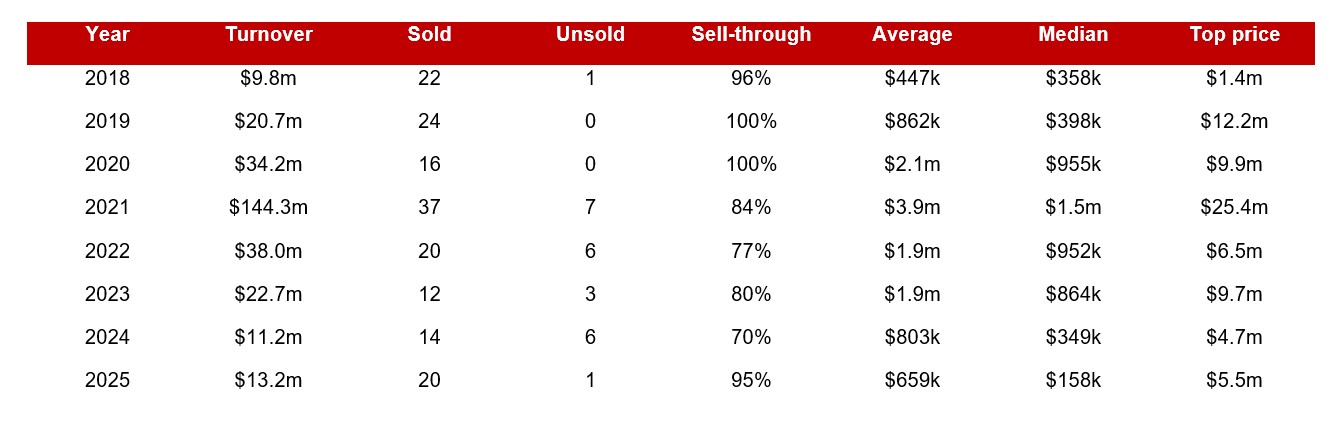Select the $34.2m turnover cell

pos(269,165)
